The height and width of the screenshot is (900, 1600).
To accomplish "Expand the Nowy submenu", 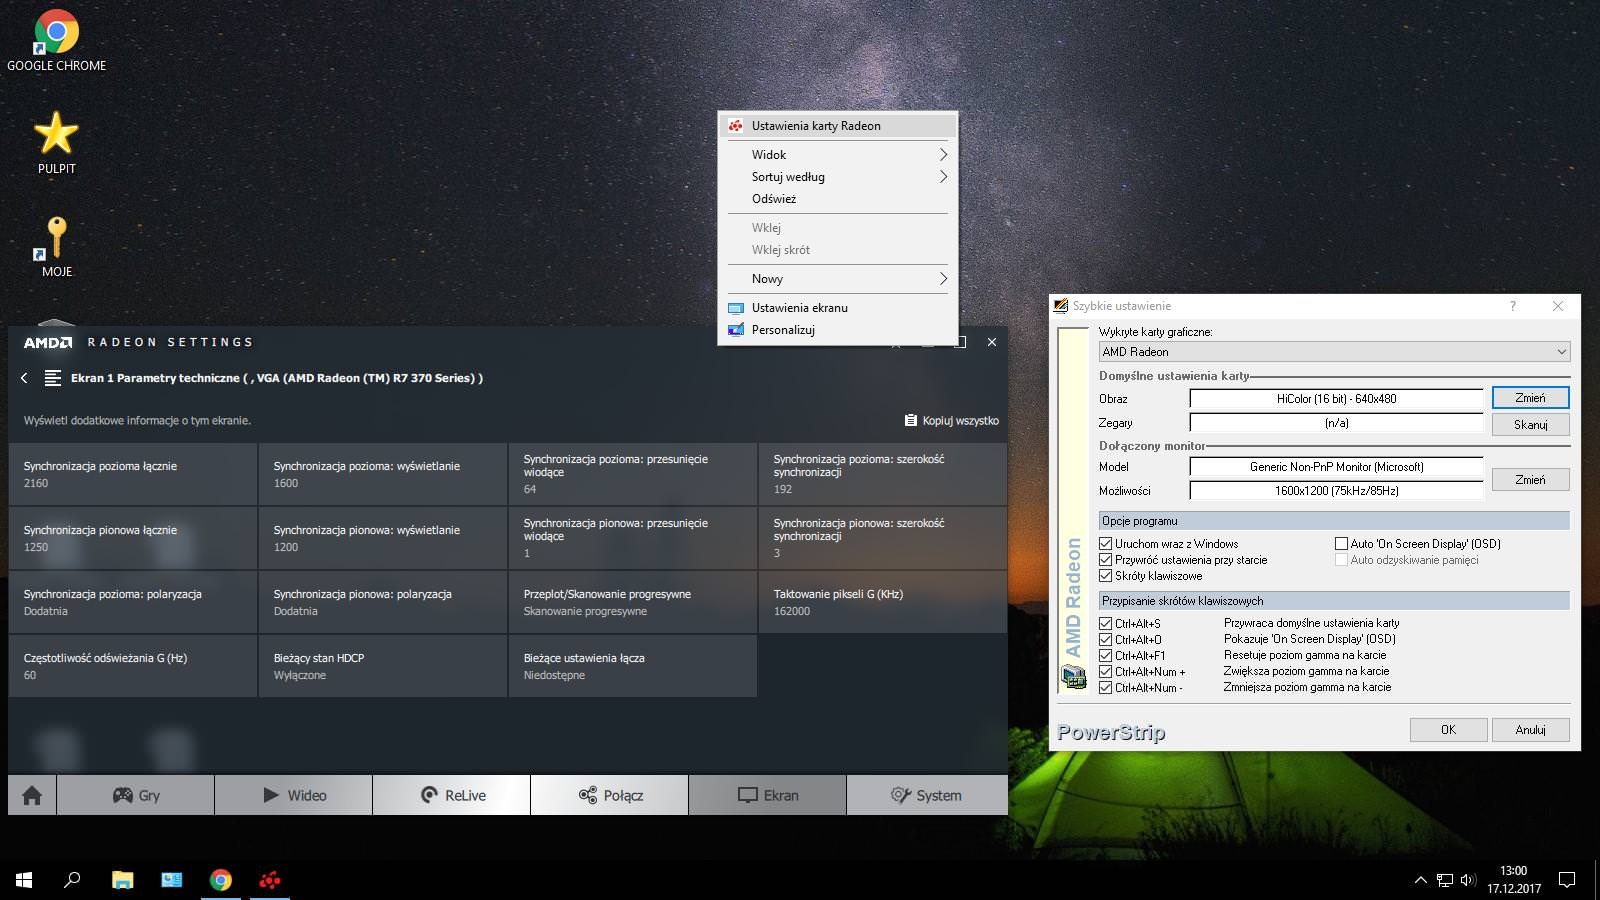I will click(837, 279).
